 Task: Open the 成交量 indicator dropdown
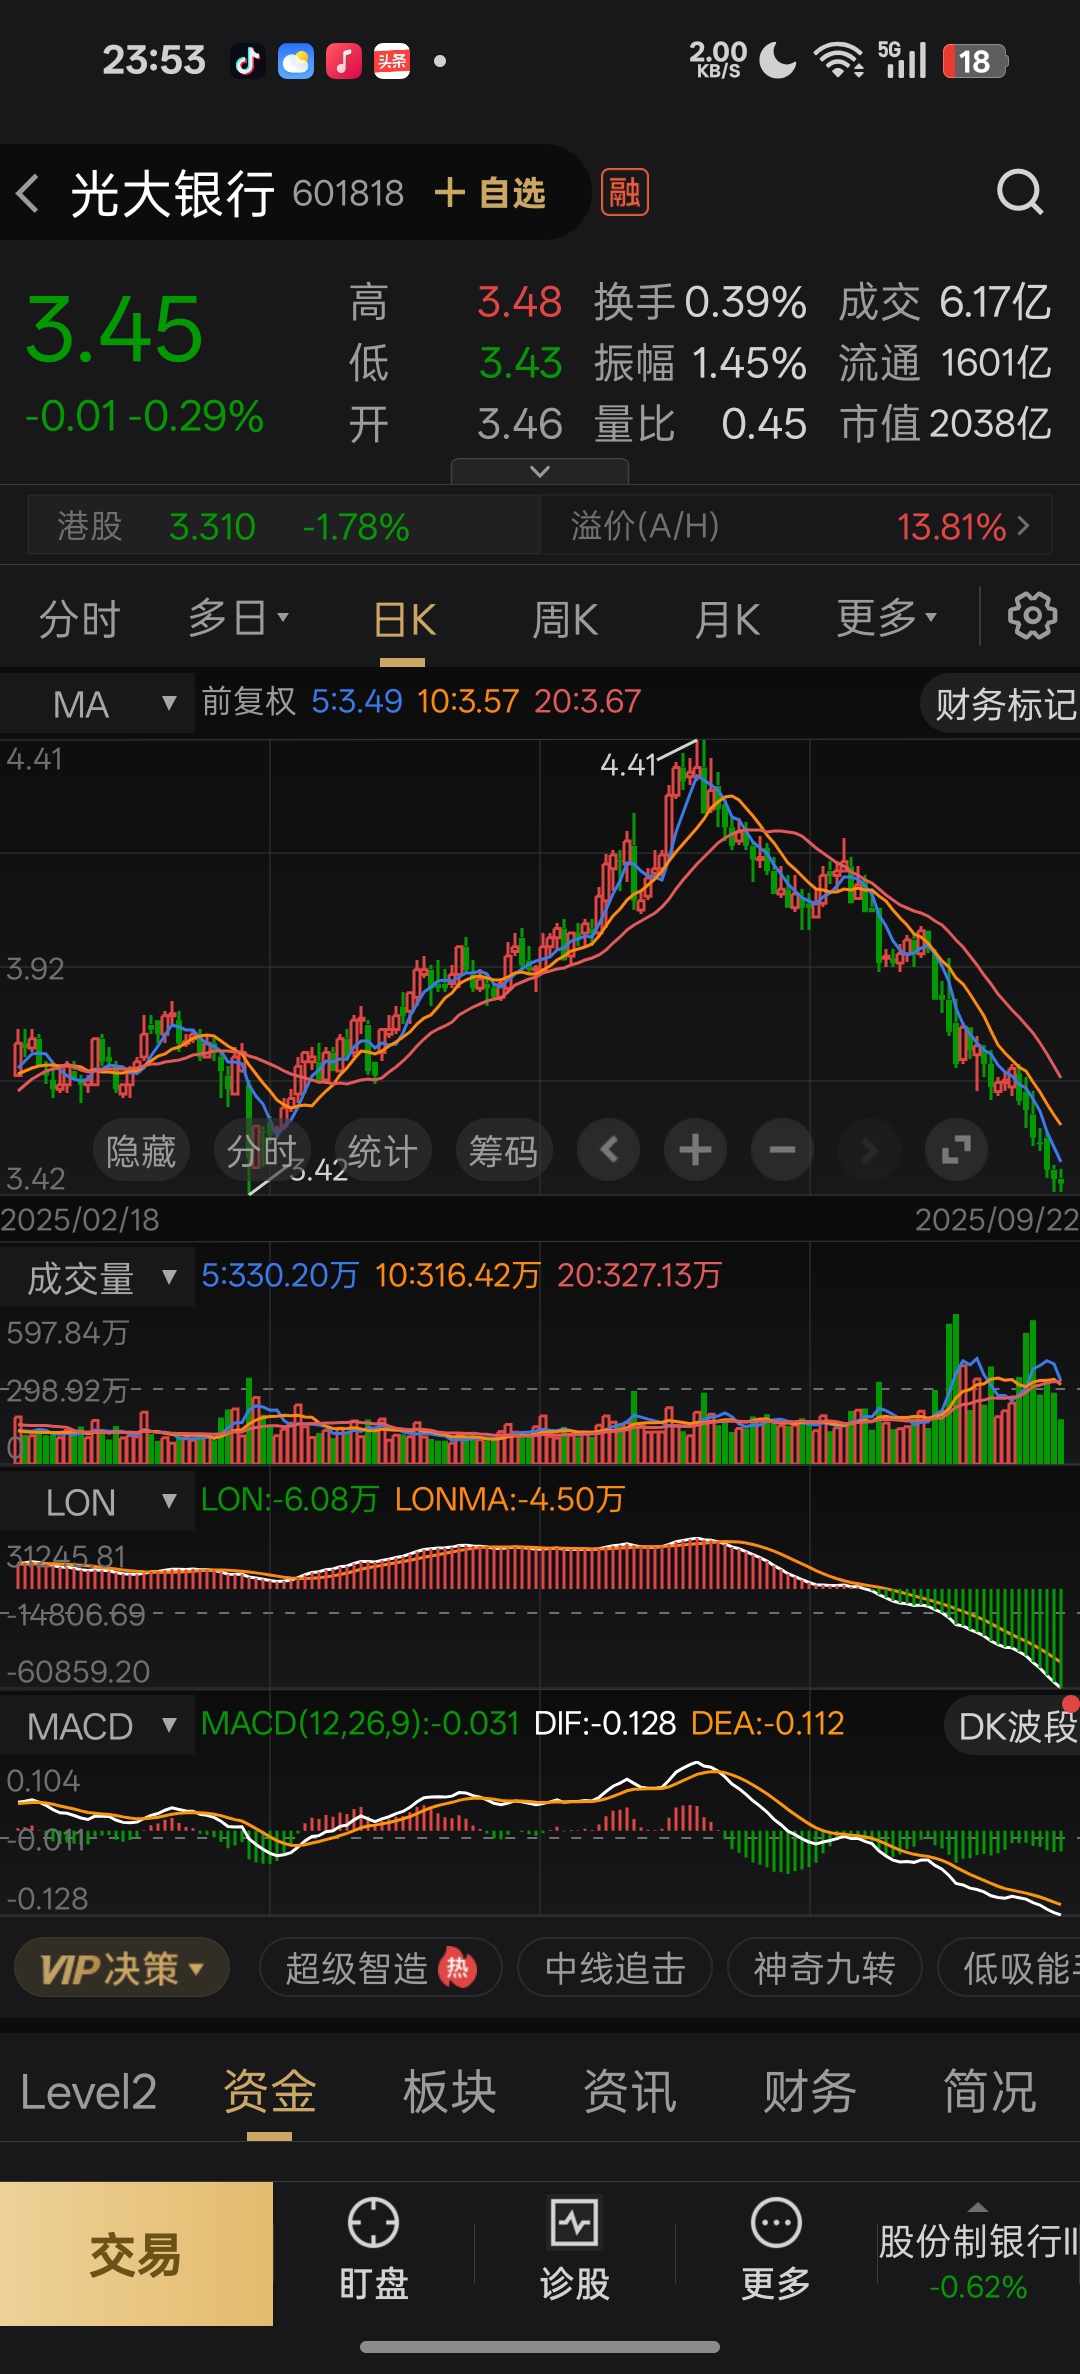[97, 1278]
